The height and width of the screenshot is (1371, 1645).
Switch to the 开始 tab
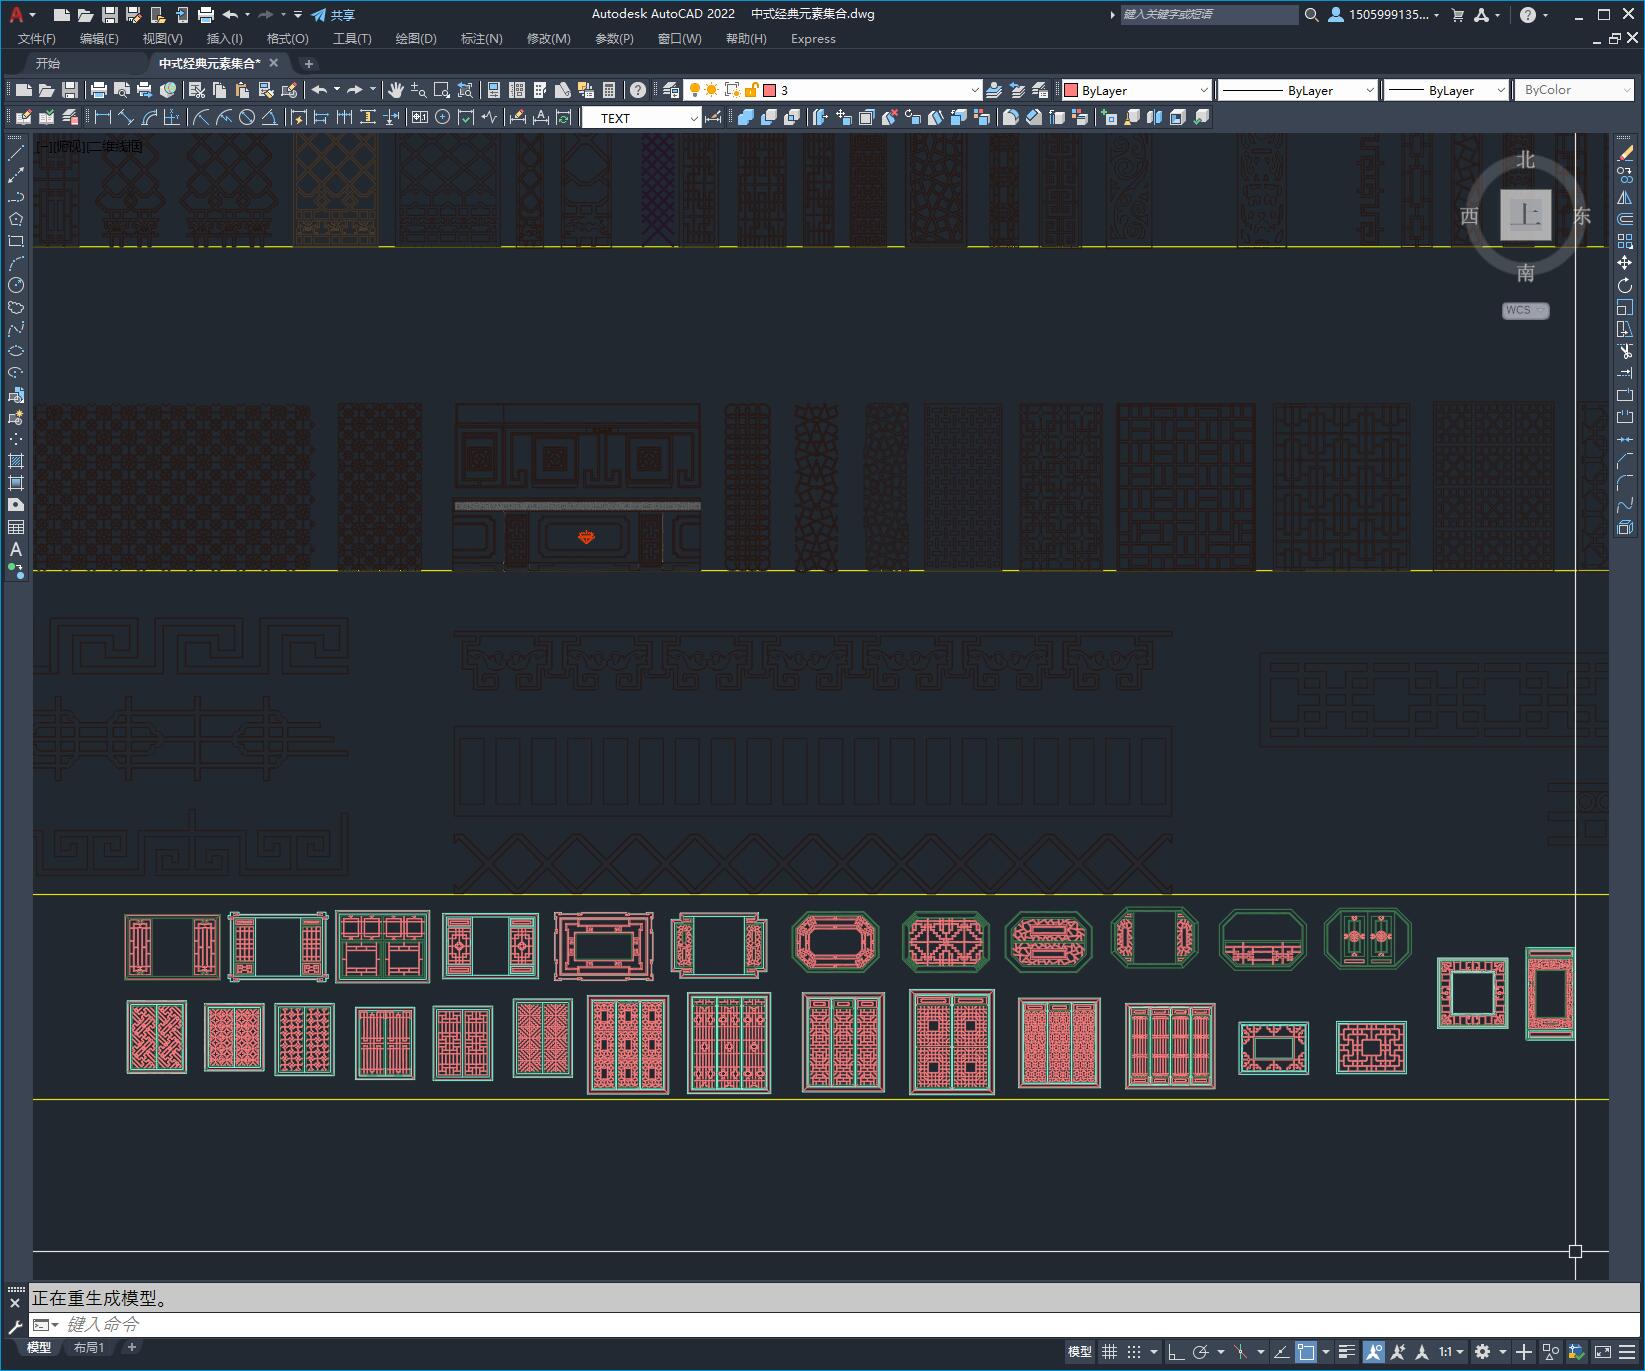[x=47, y=63]
